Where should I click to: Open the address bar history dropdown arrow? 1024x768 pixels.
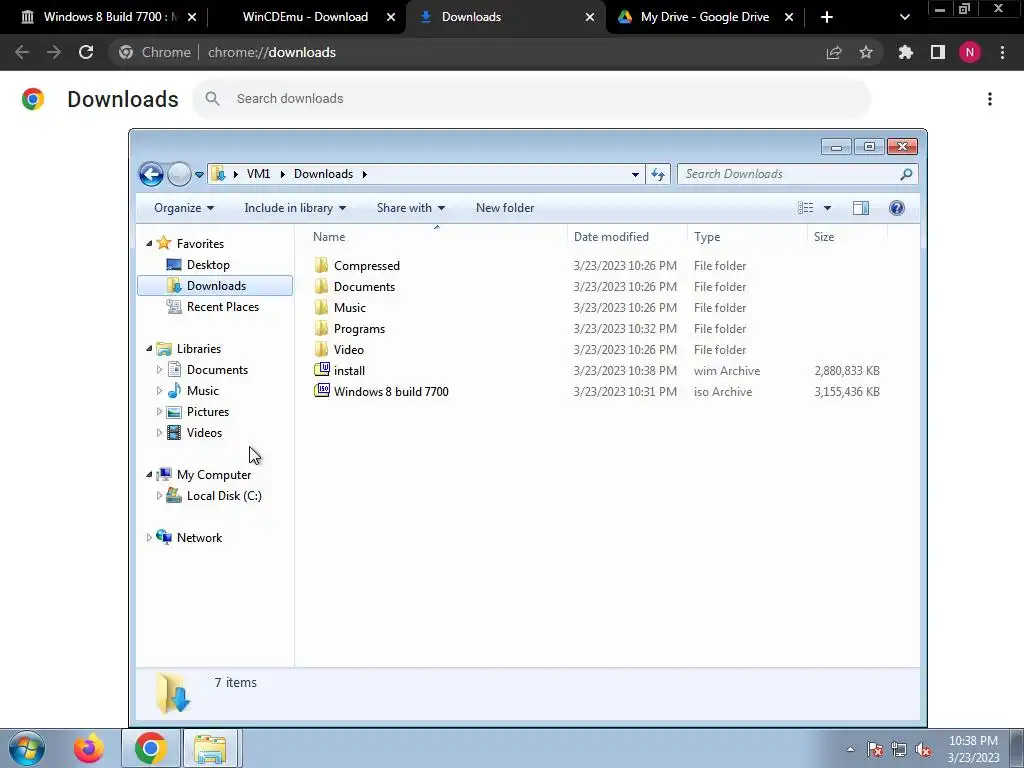point(635,174)
